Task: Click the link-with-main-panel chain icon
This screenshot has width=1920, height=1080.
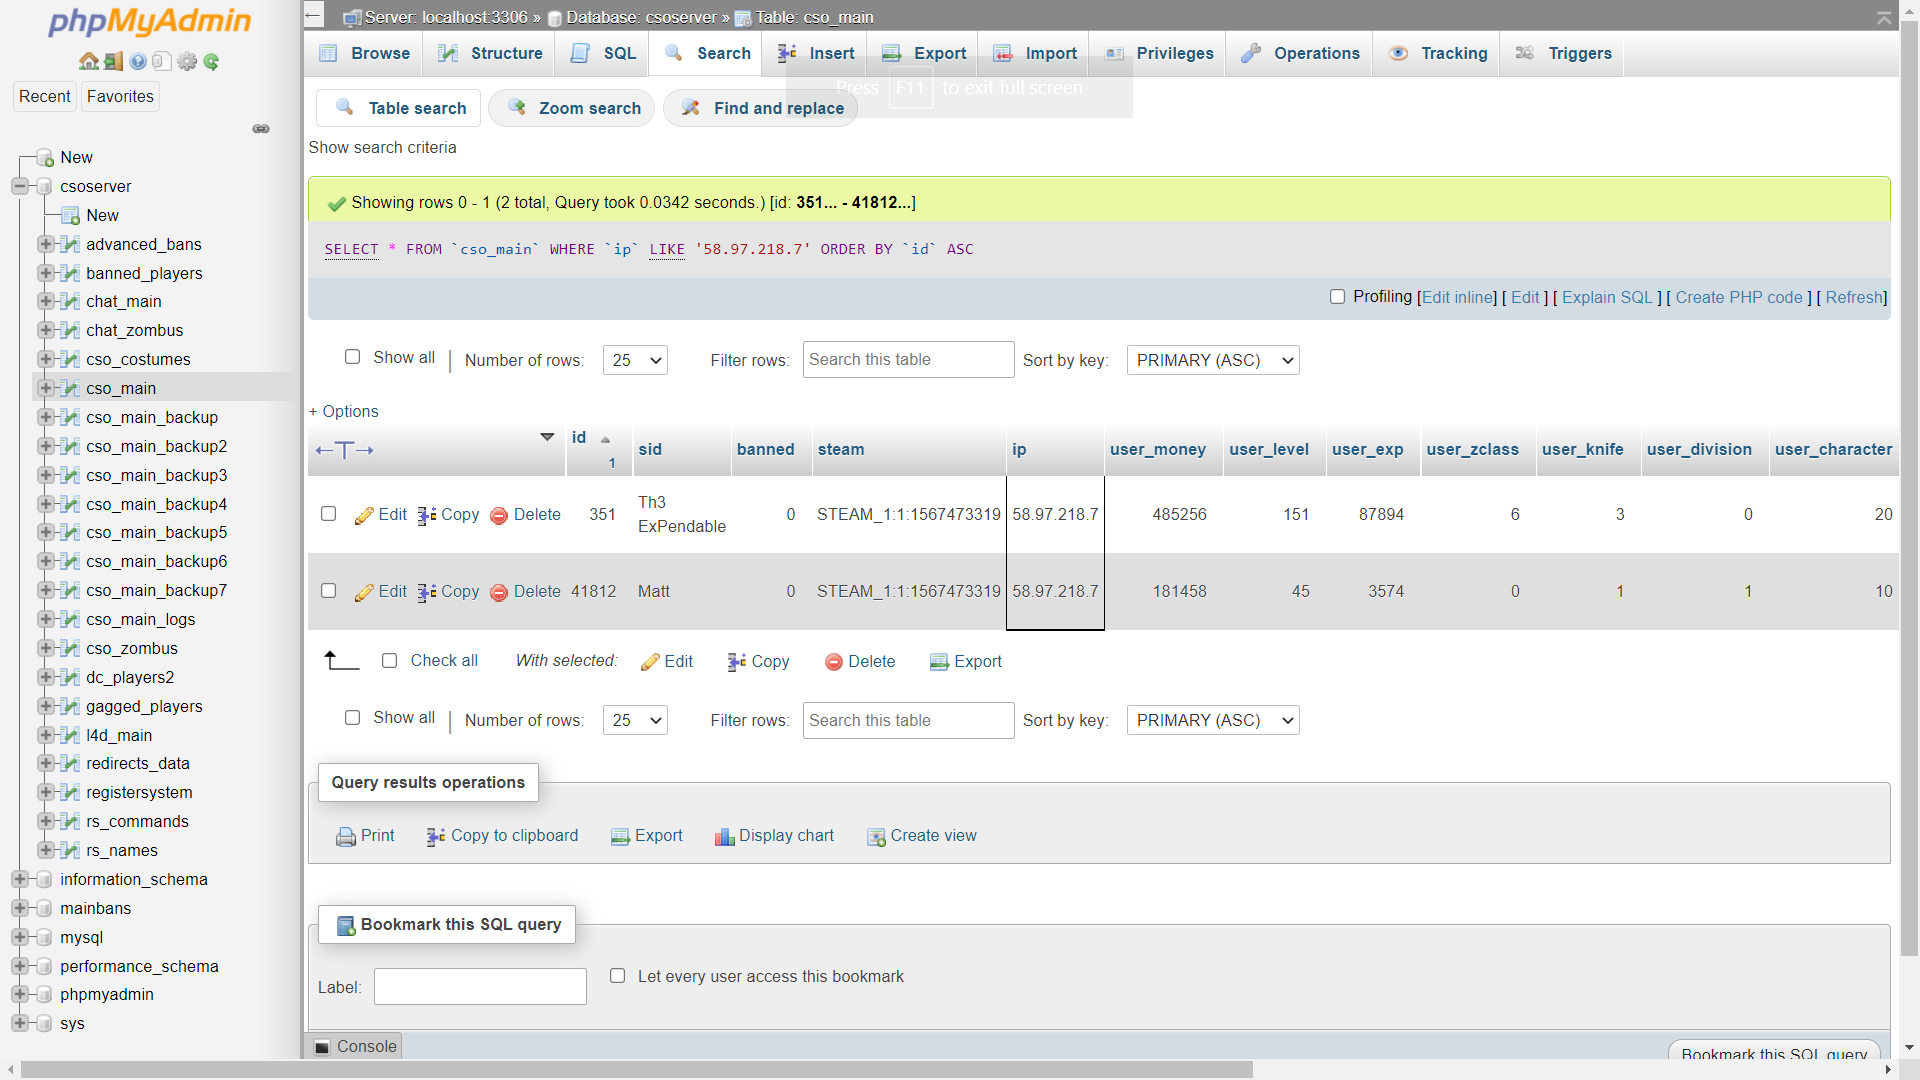Action: pos(261,129)
